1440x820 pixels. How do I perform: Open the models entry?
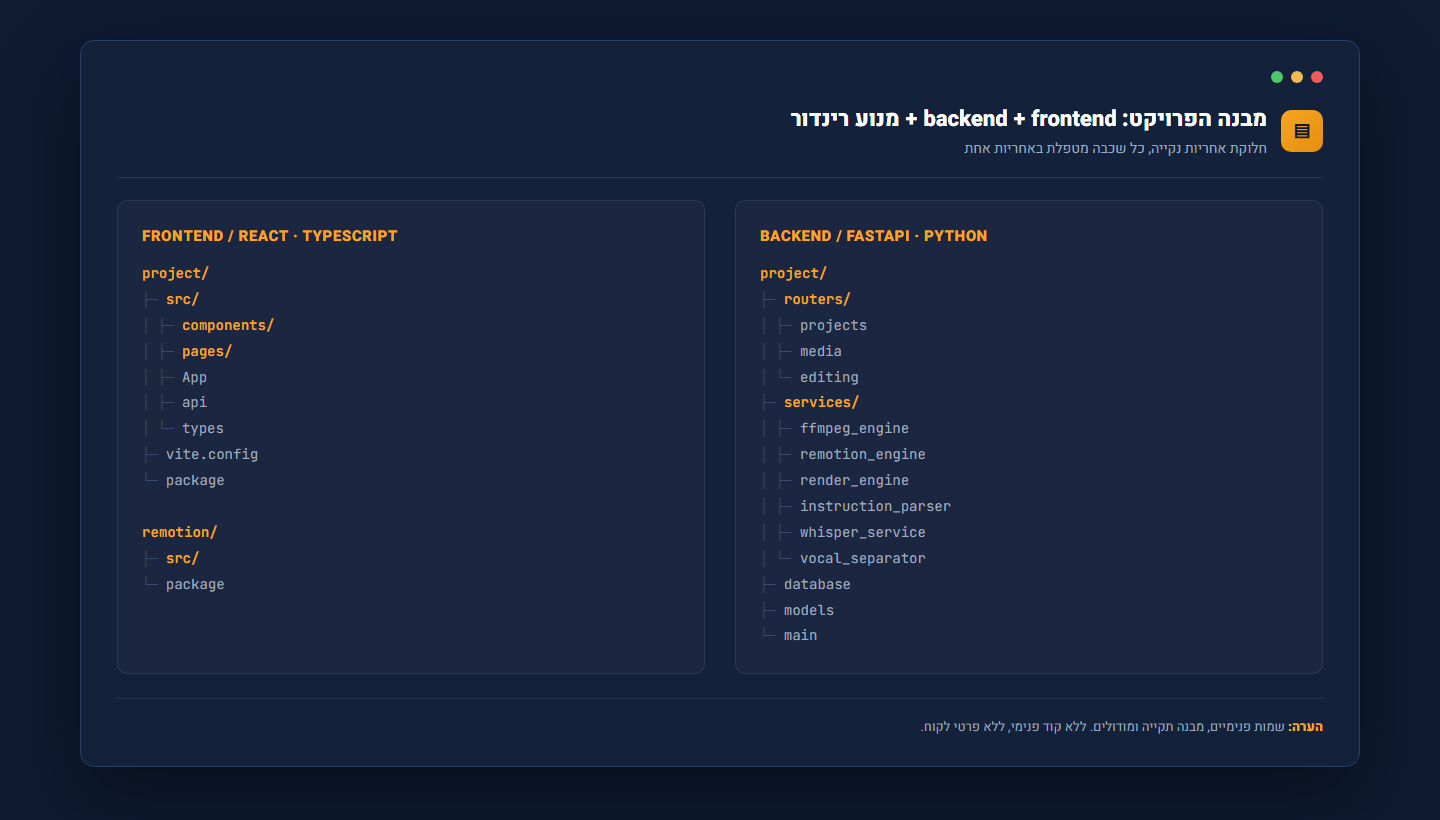[x=809, y=610]
